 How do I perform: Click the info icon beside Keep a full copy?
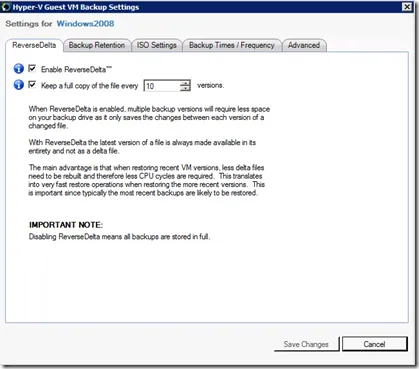point(19,85)
